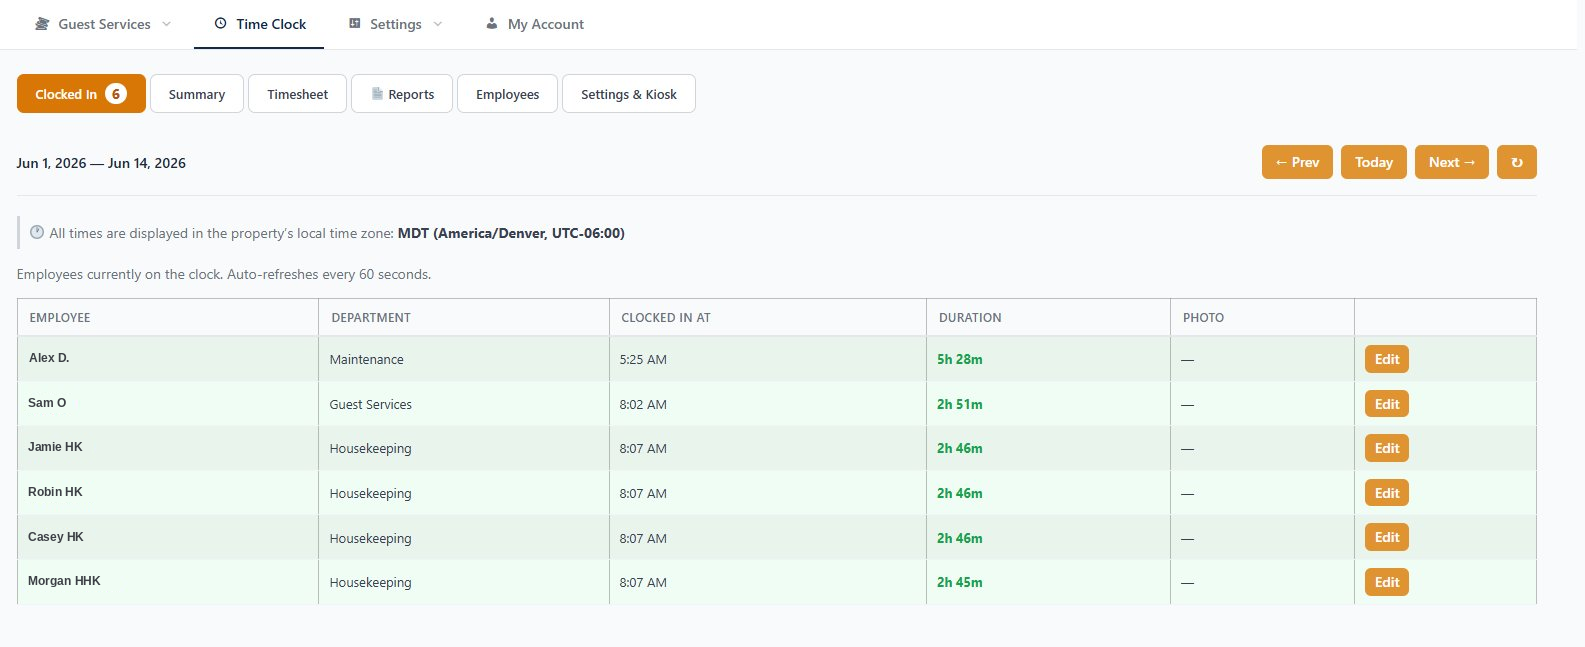This screenshot has width=1585, height=647.
Task: Edit Alex D.'s clock entry
Action: pos(1387,359)
